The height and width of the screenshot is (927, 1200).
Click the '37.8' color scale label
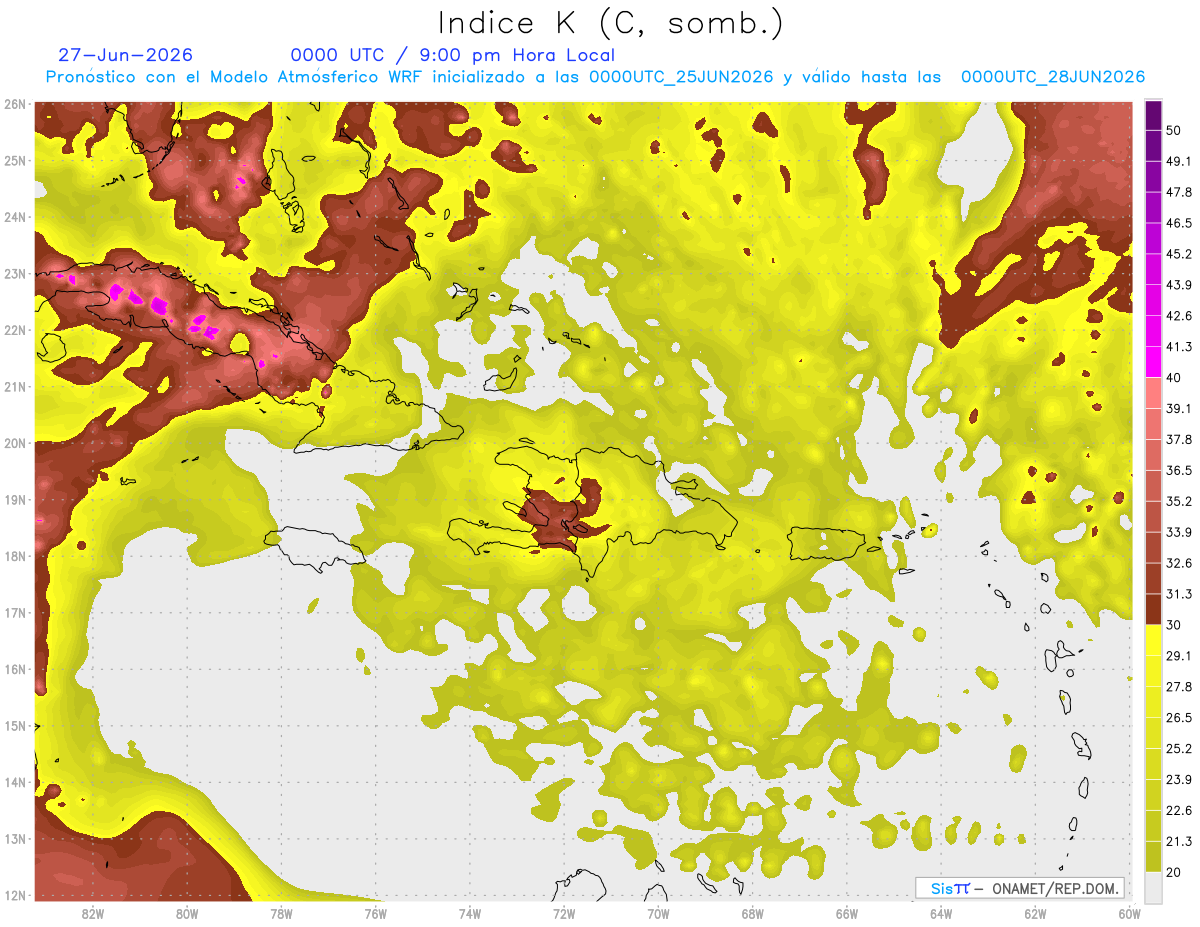1179,439
